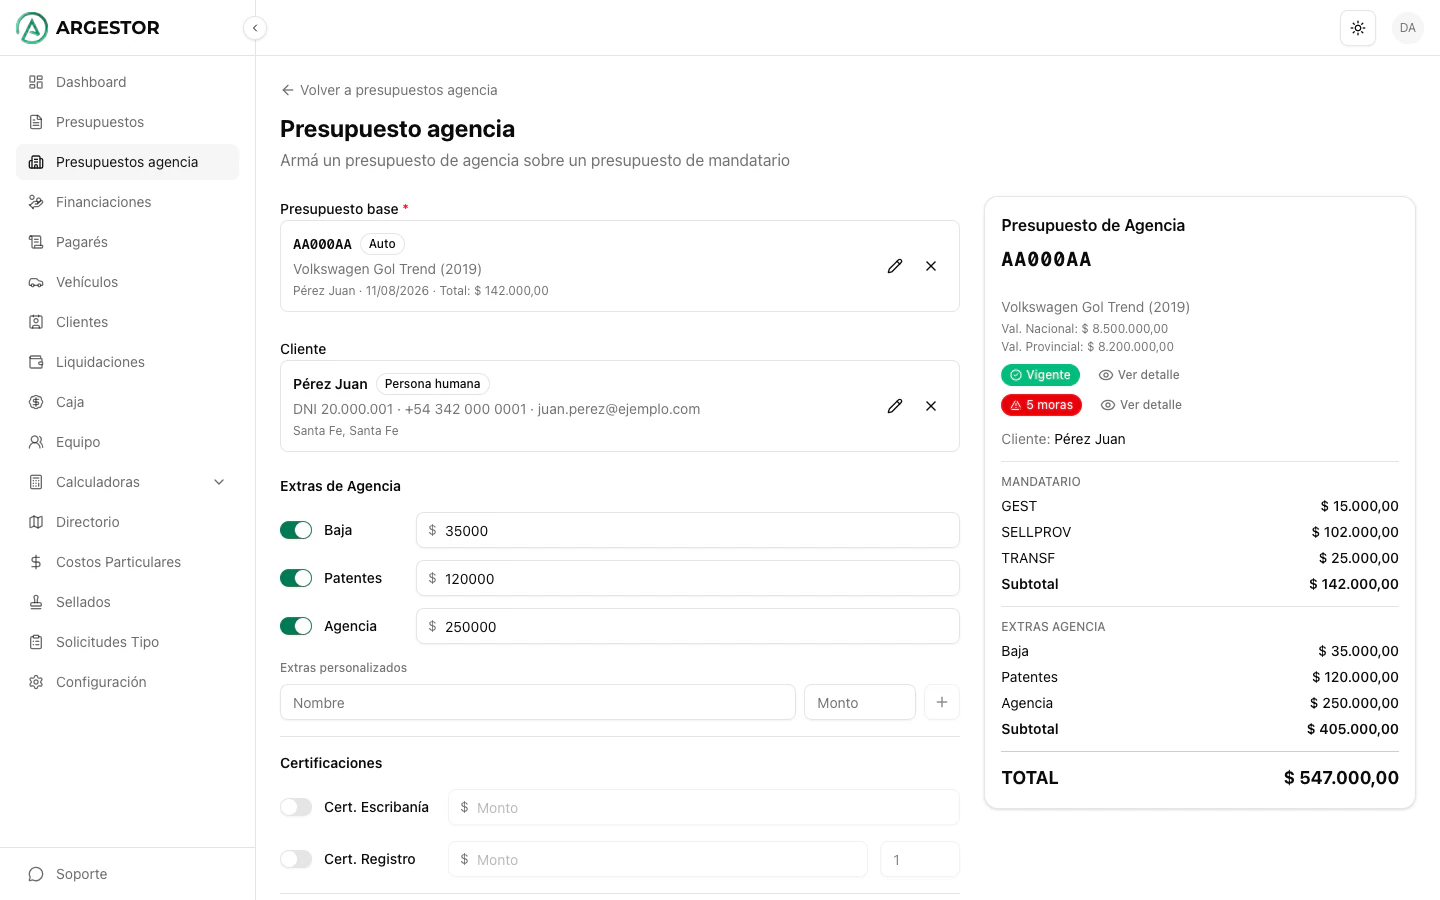Click the Liquidaciones wallet icon

click(x=36, y=362)
